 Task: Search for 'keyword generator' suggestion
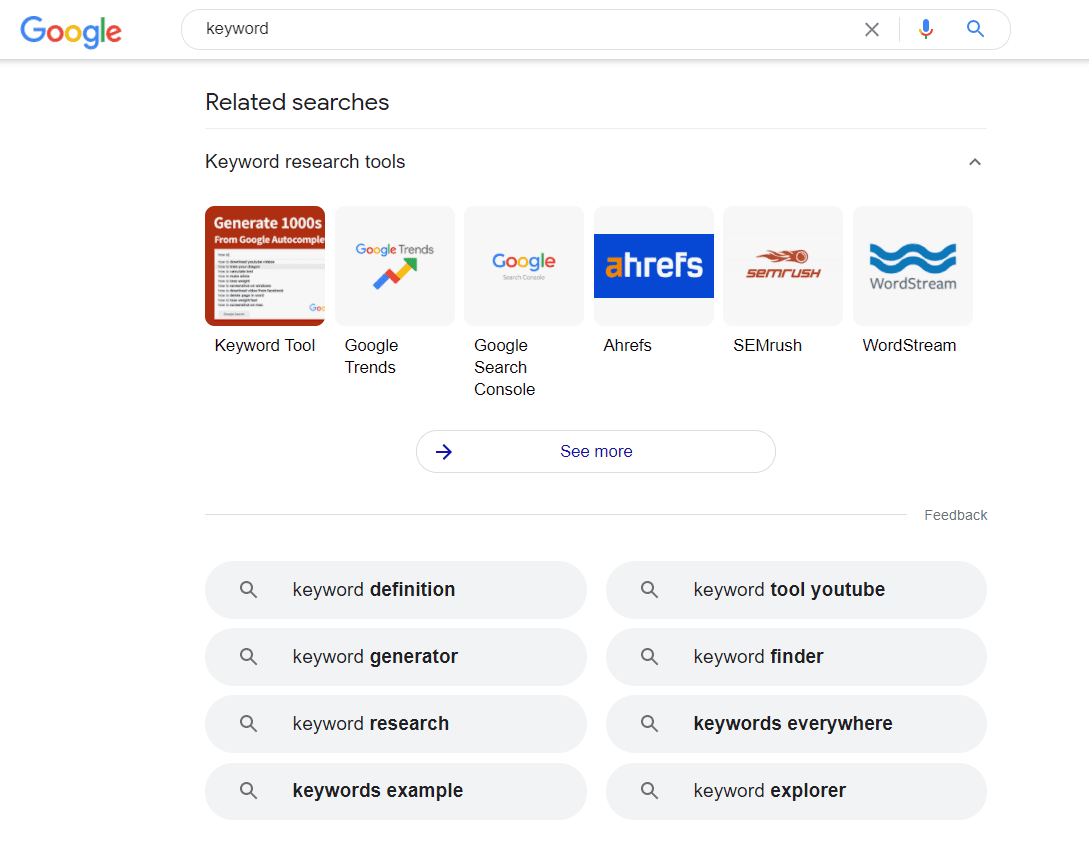396,657
